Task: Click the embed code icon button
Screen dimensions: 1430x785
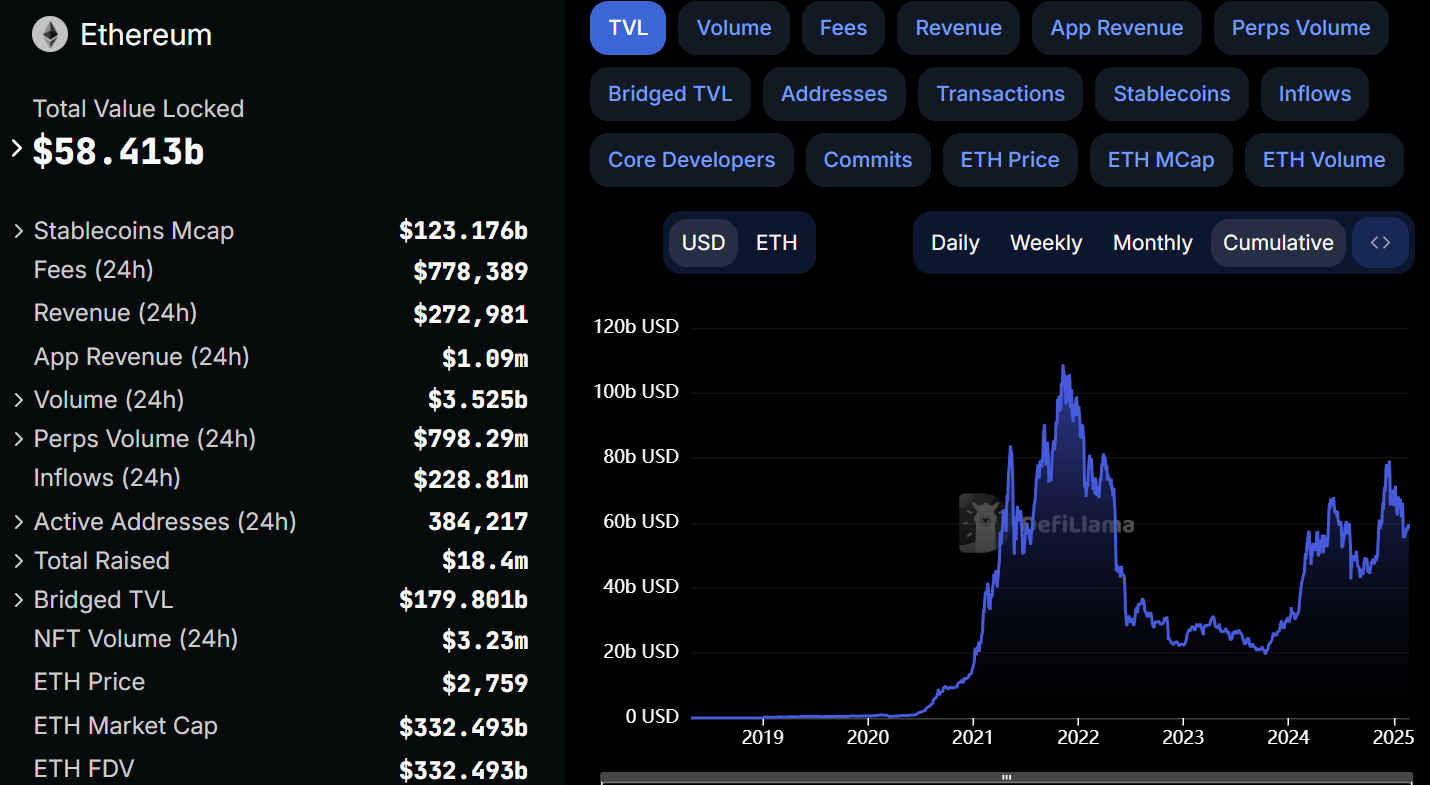Action: click(1380, 243)
